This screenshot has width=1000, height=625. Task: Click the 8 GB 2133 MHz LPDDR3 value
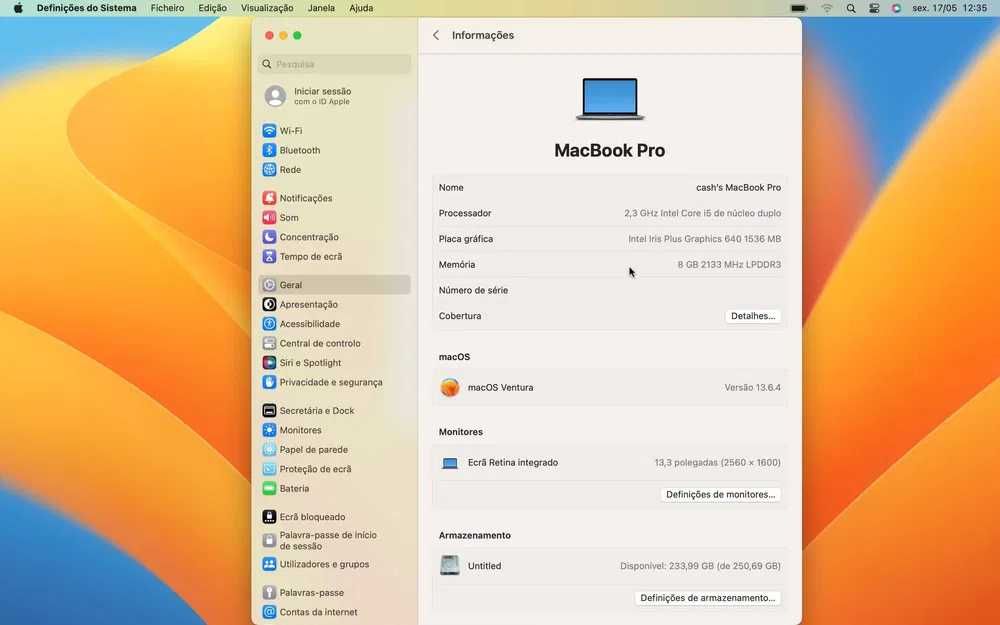[x=730, y=264]
